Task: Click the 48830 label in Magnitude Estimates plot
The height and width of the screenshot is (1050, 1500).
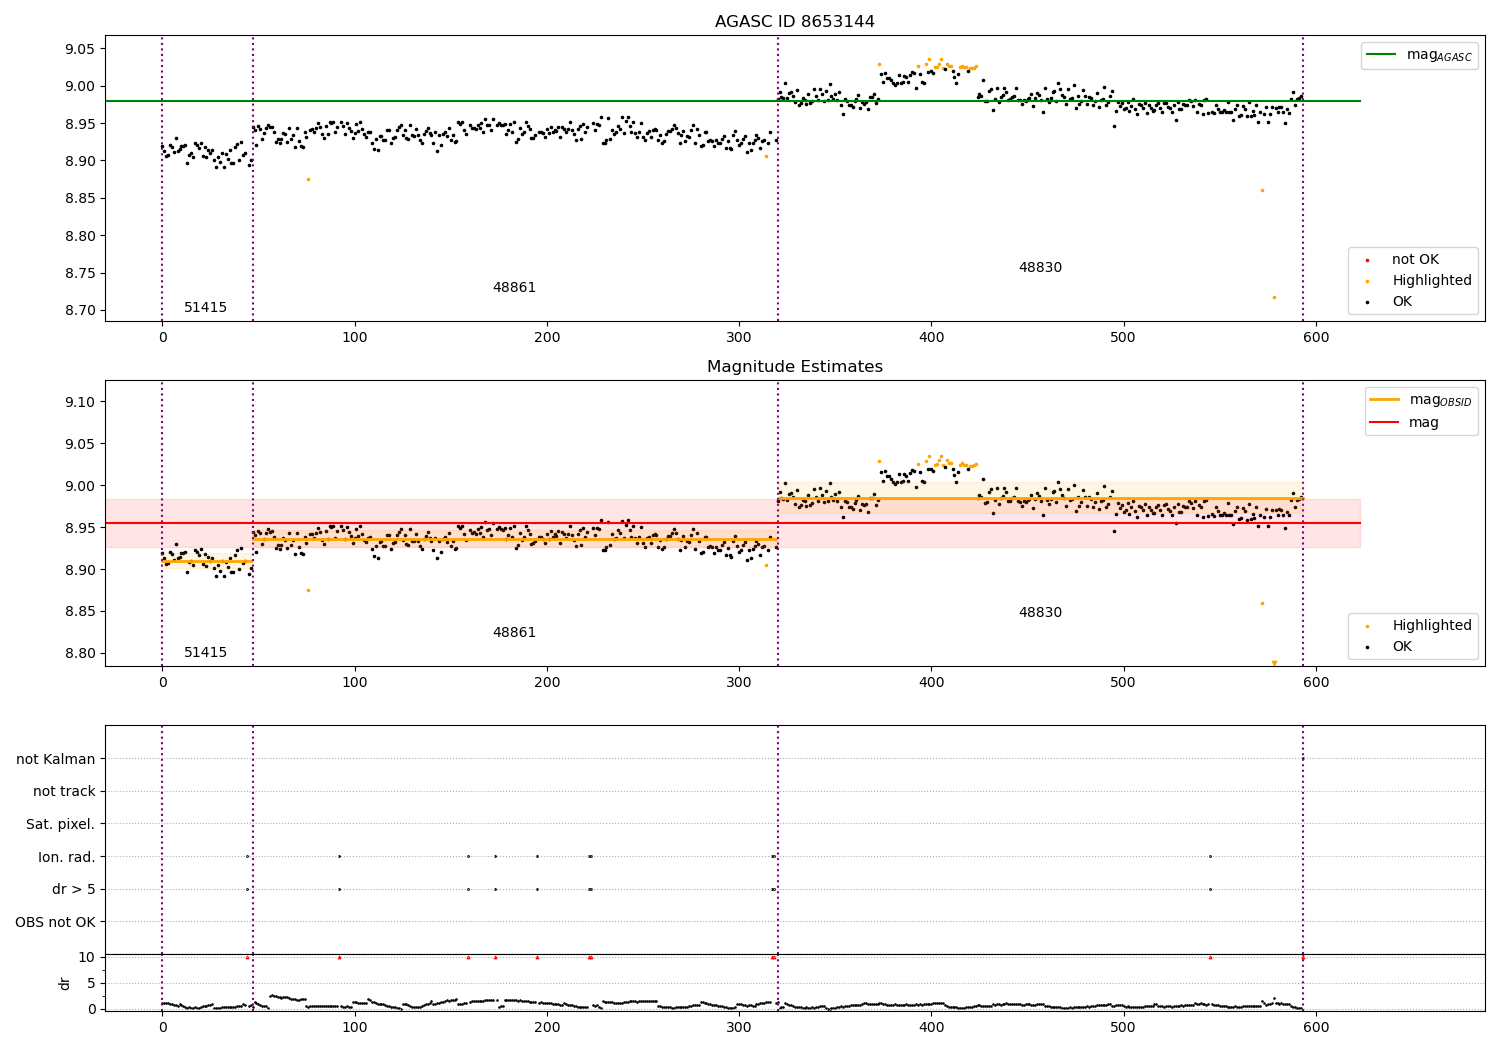Action: click(x=1040, y=613)
